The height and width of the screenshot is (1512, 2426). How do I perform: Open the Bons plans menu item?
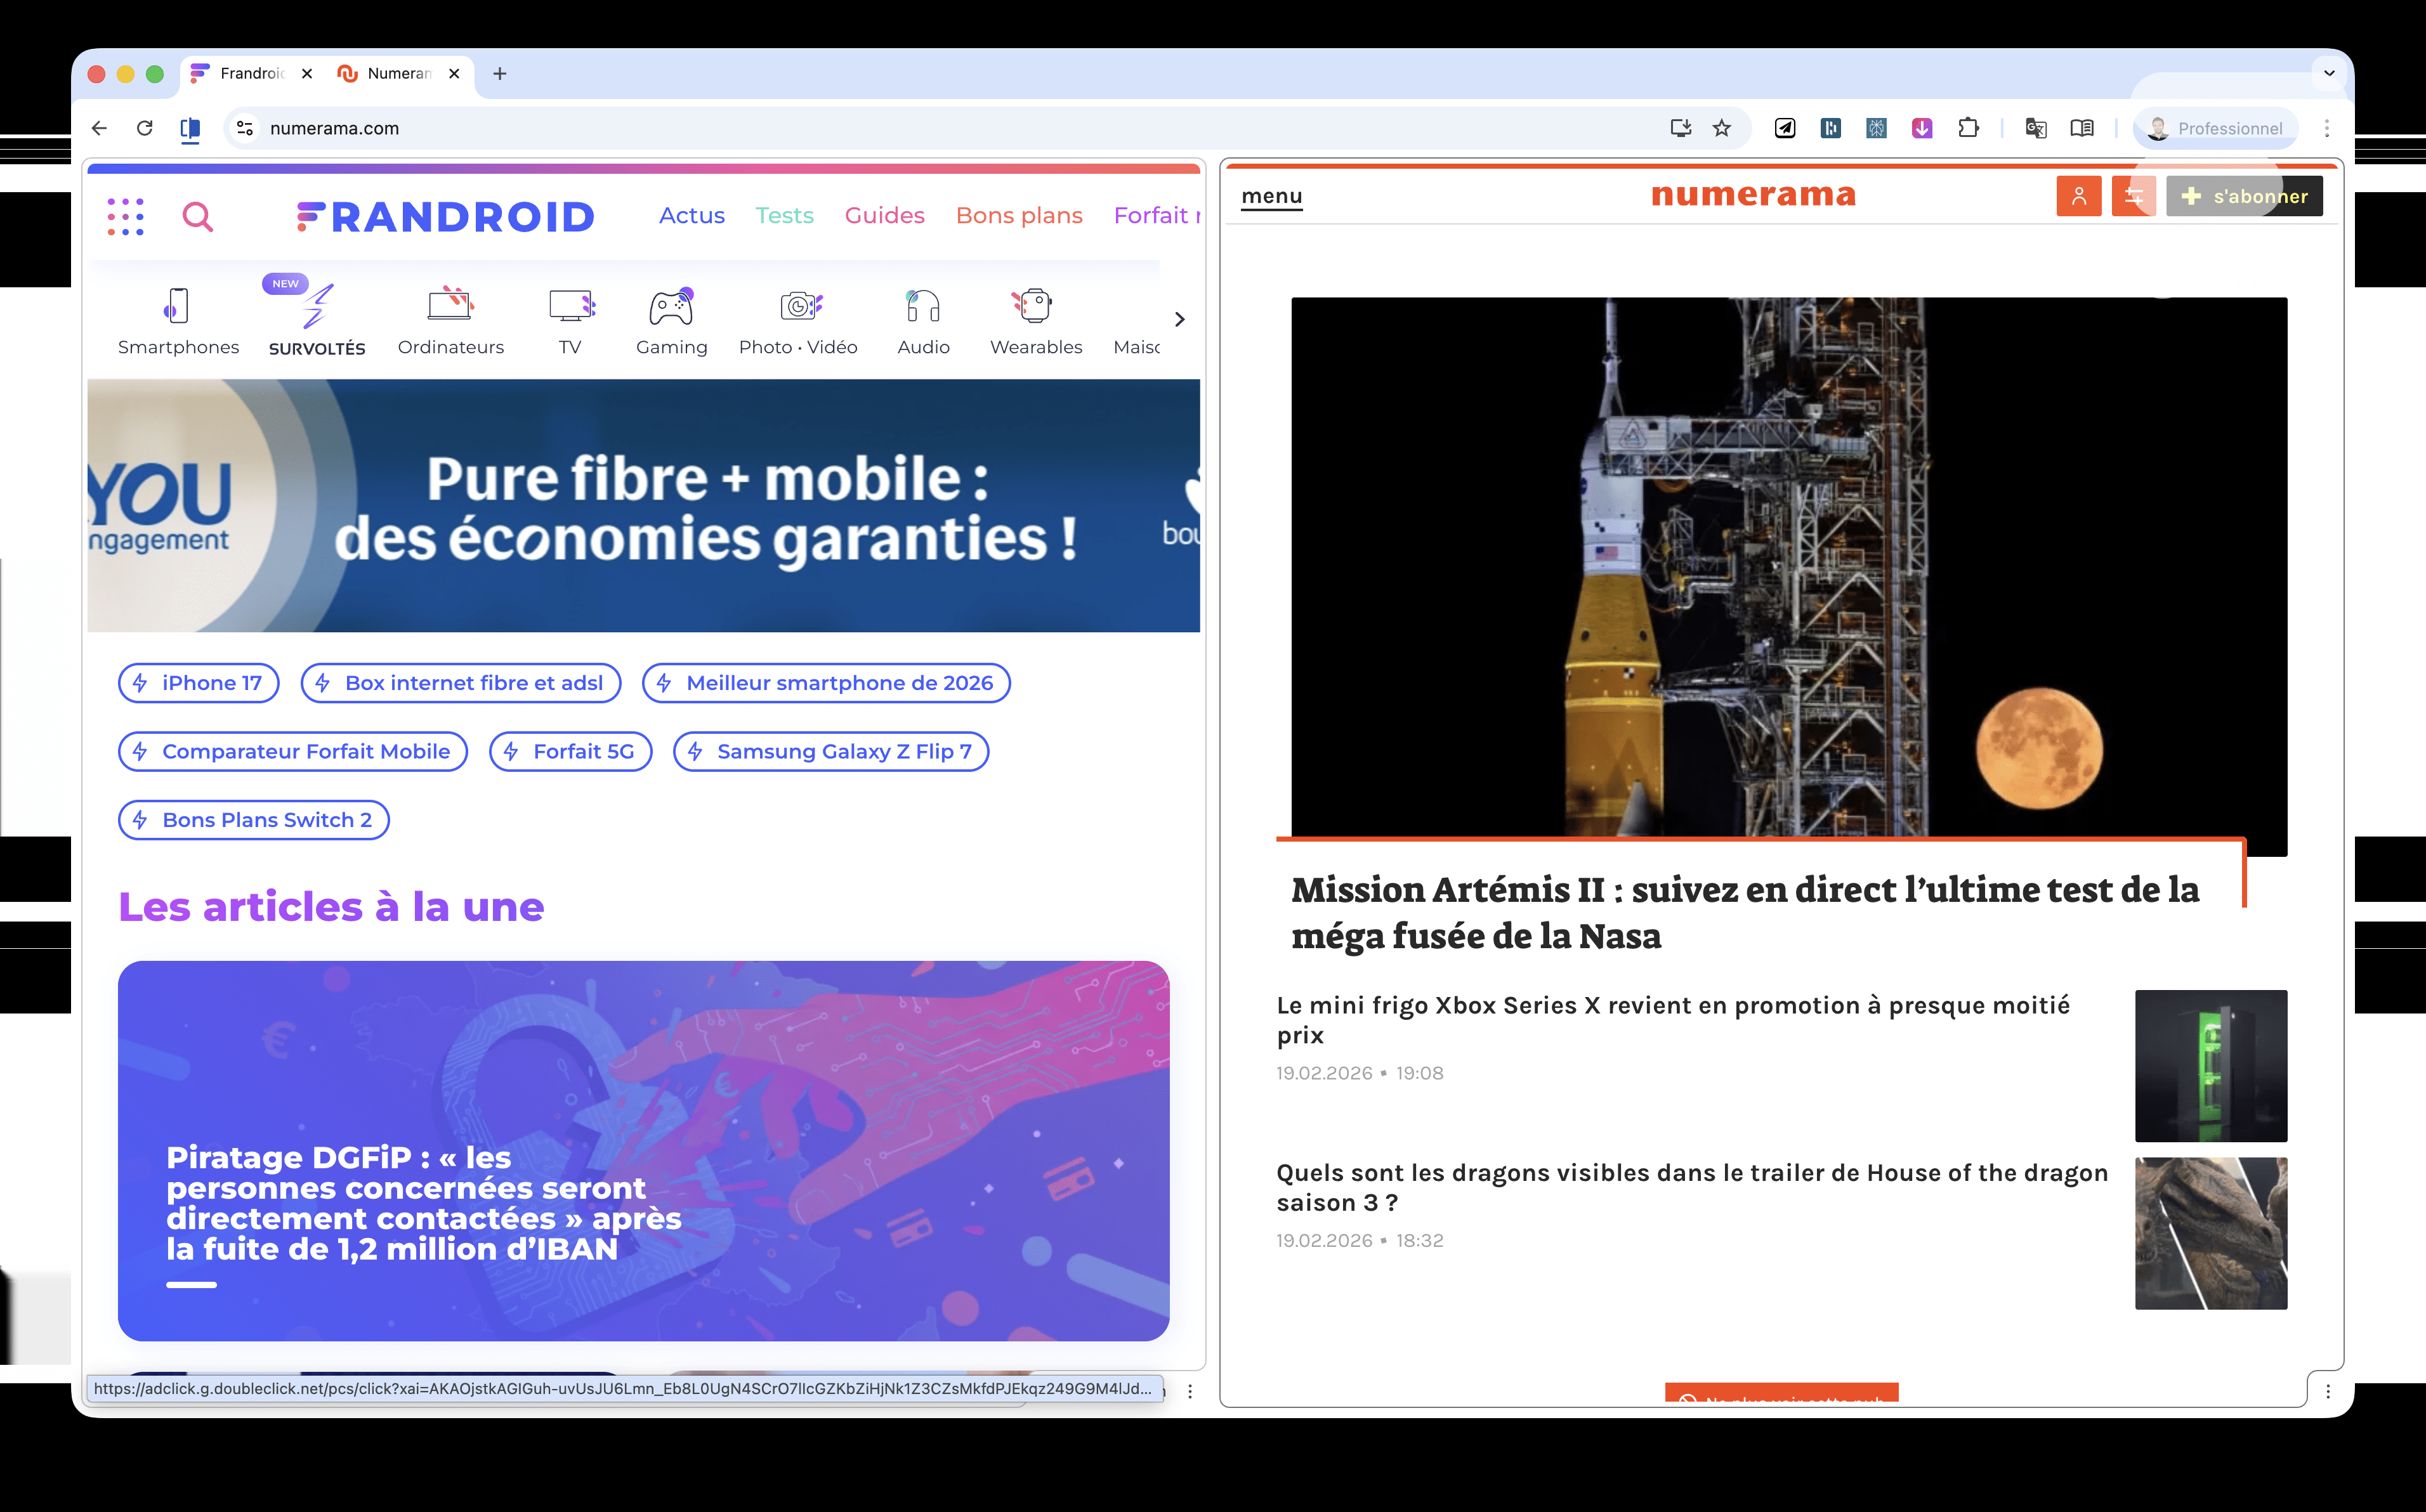click(1018, 215)
